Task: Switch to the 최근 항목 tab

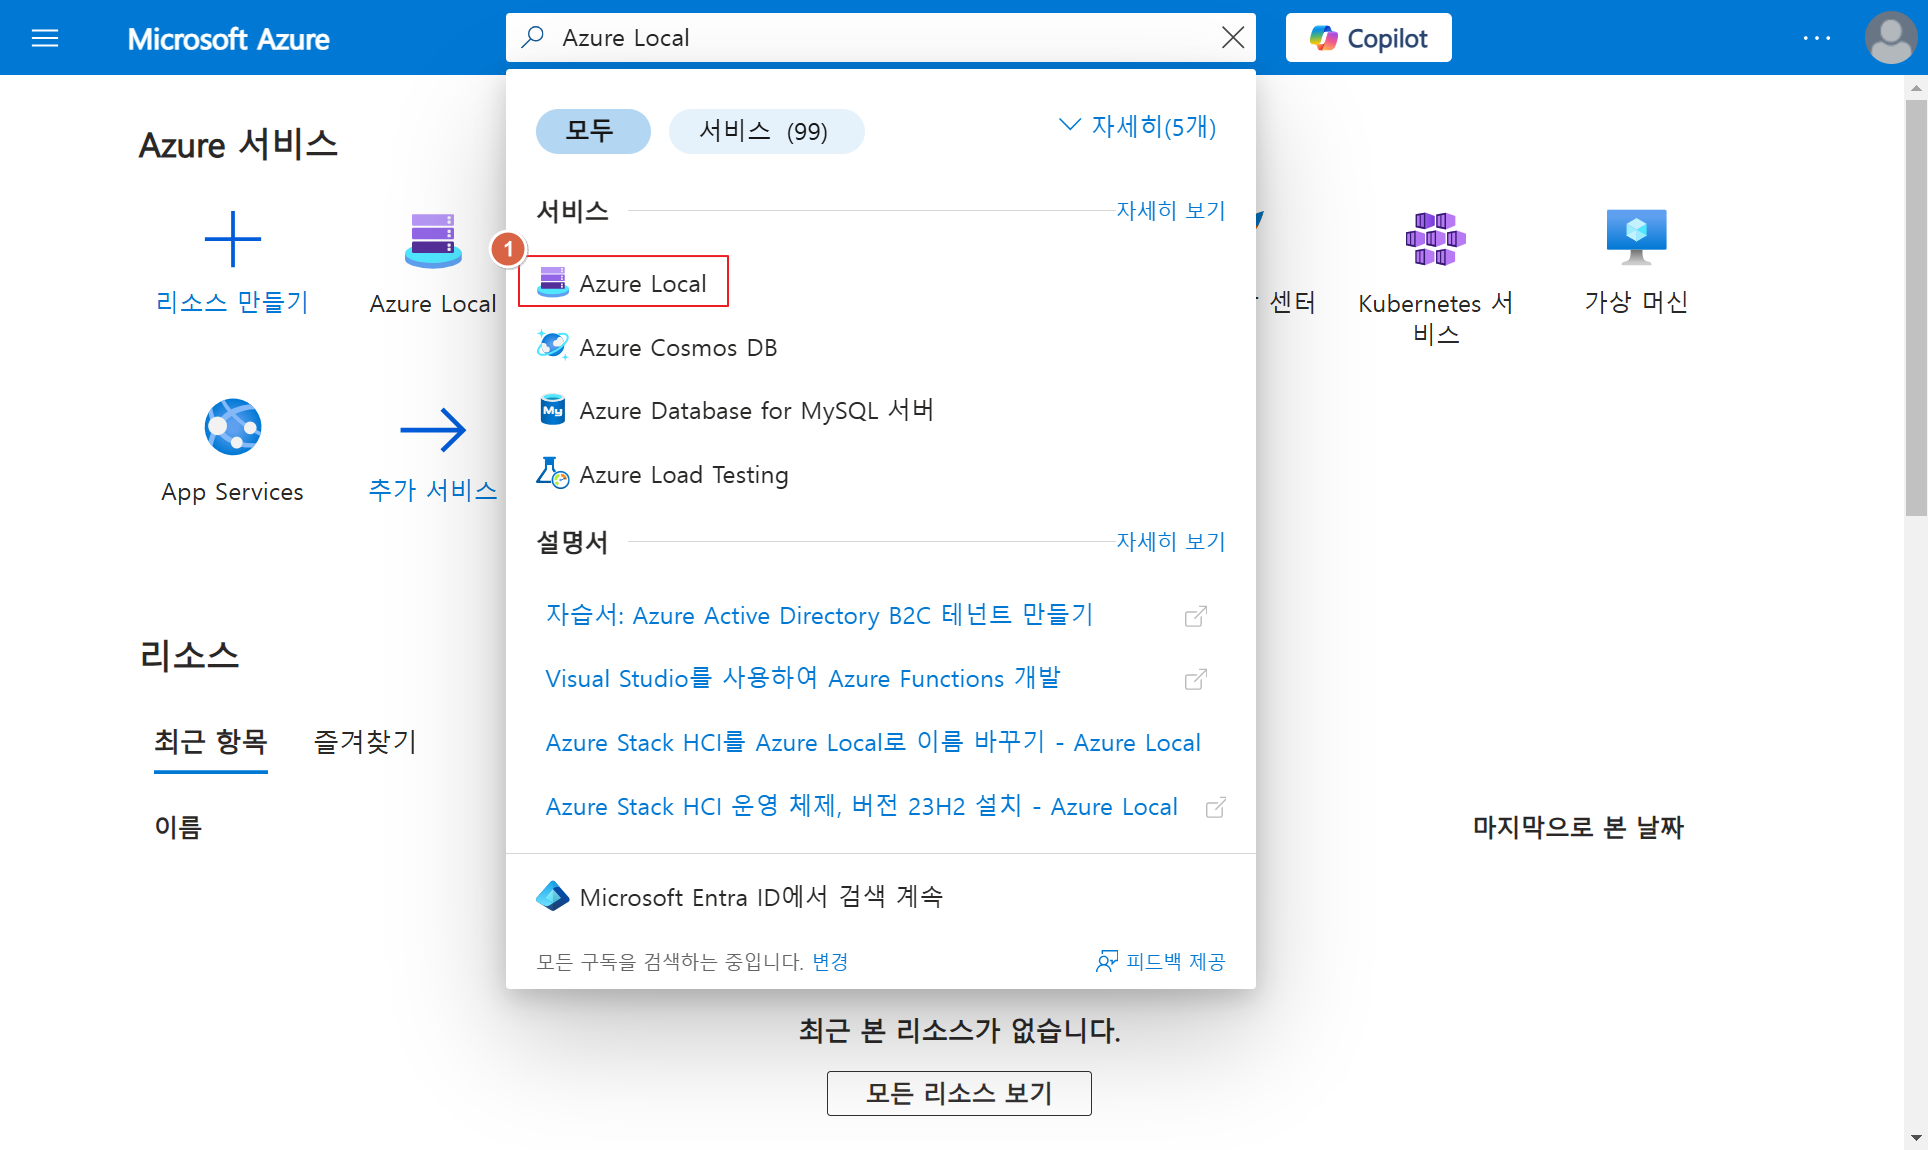Action: click(x=211, y=741)
